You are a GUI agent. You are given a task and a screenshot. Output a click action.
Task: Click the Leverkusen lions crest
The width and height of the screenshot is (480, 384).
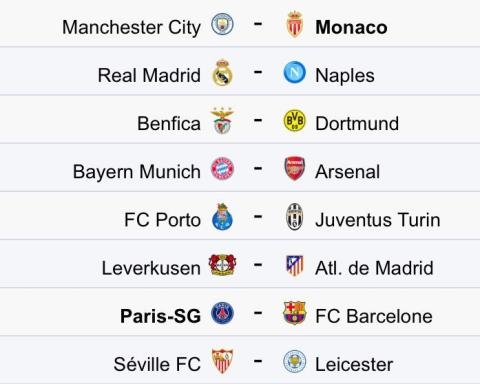222,265
